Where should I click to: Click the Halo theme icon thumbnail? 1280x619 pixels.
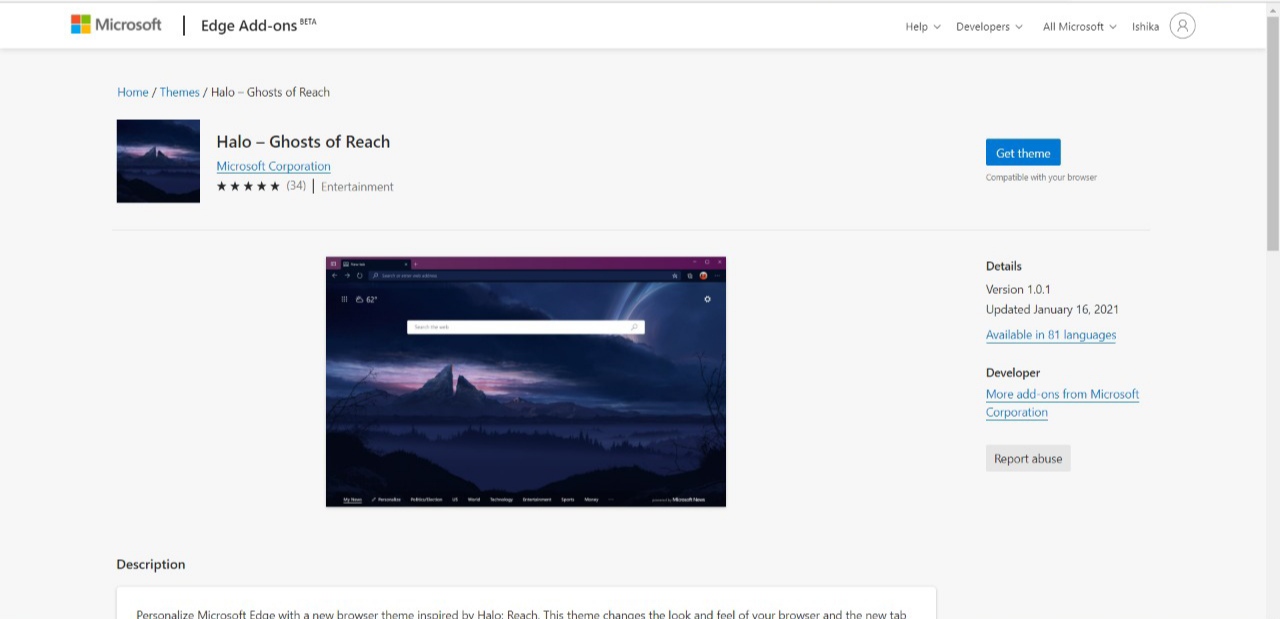(x=158, y=161)
